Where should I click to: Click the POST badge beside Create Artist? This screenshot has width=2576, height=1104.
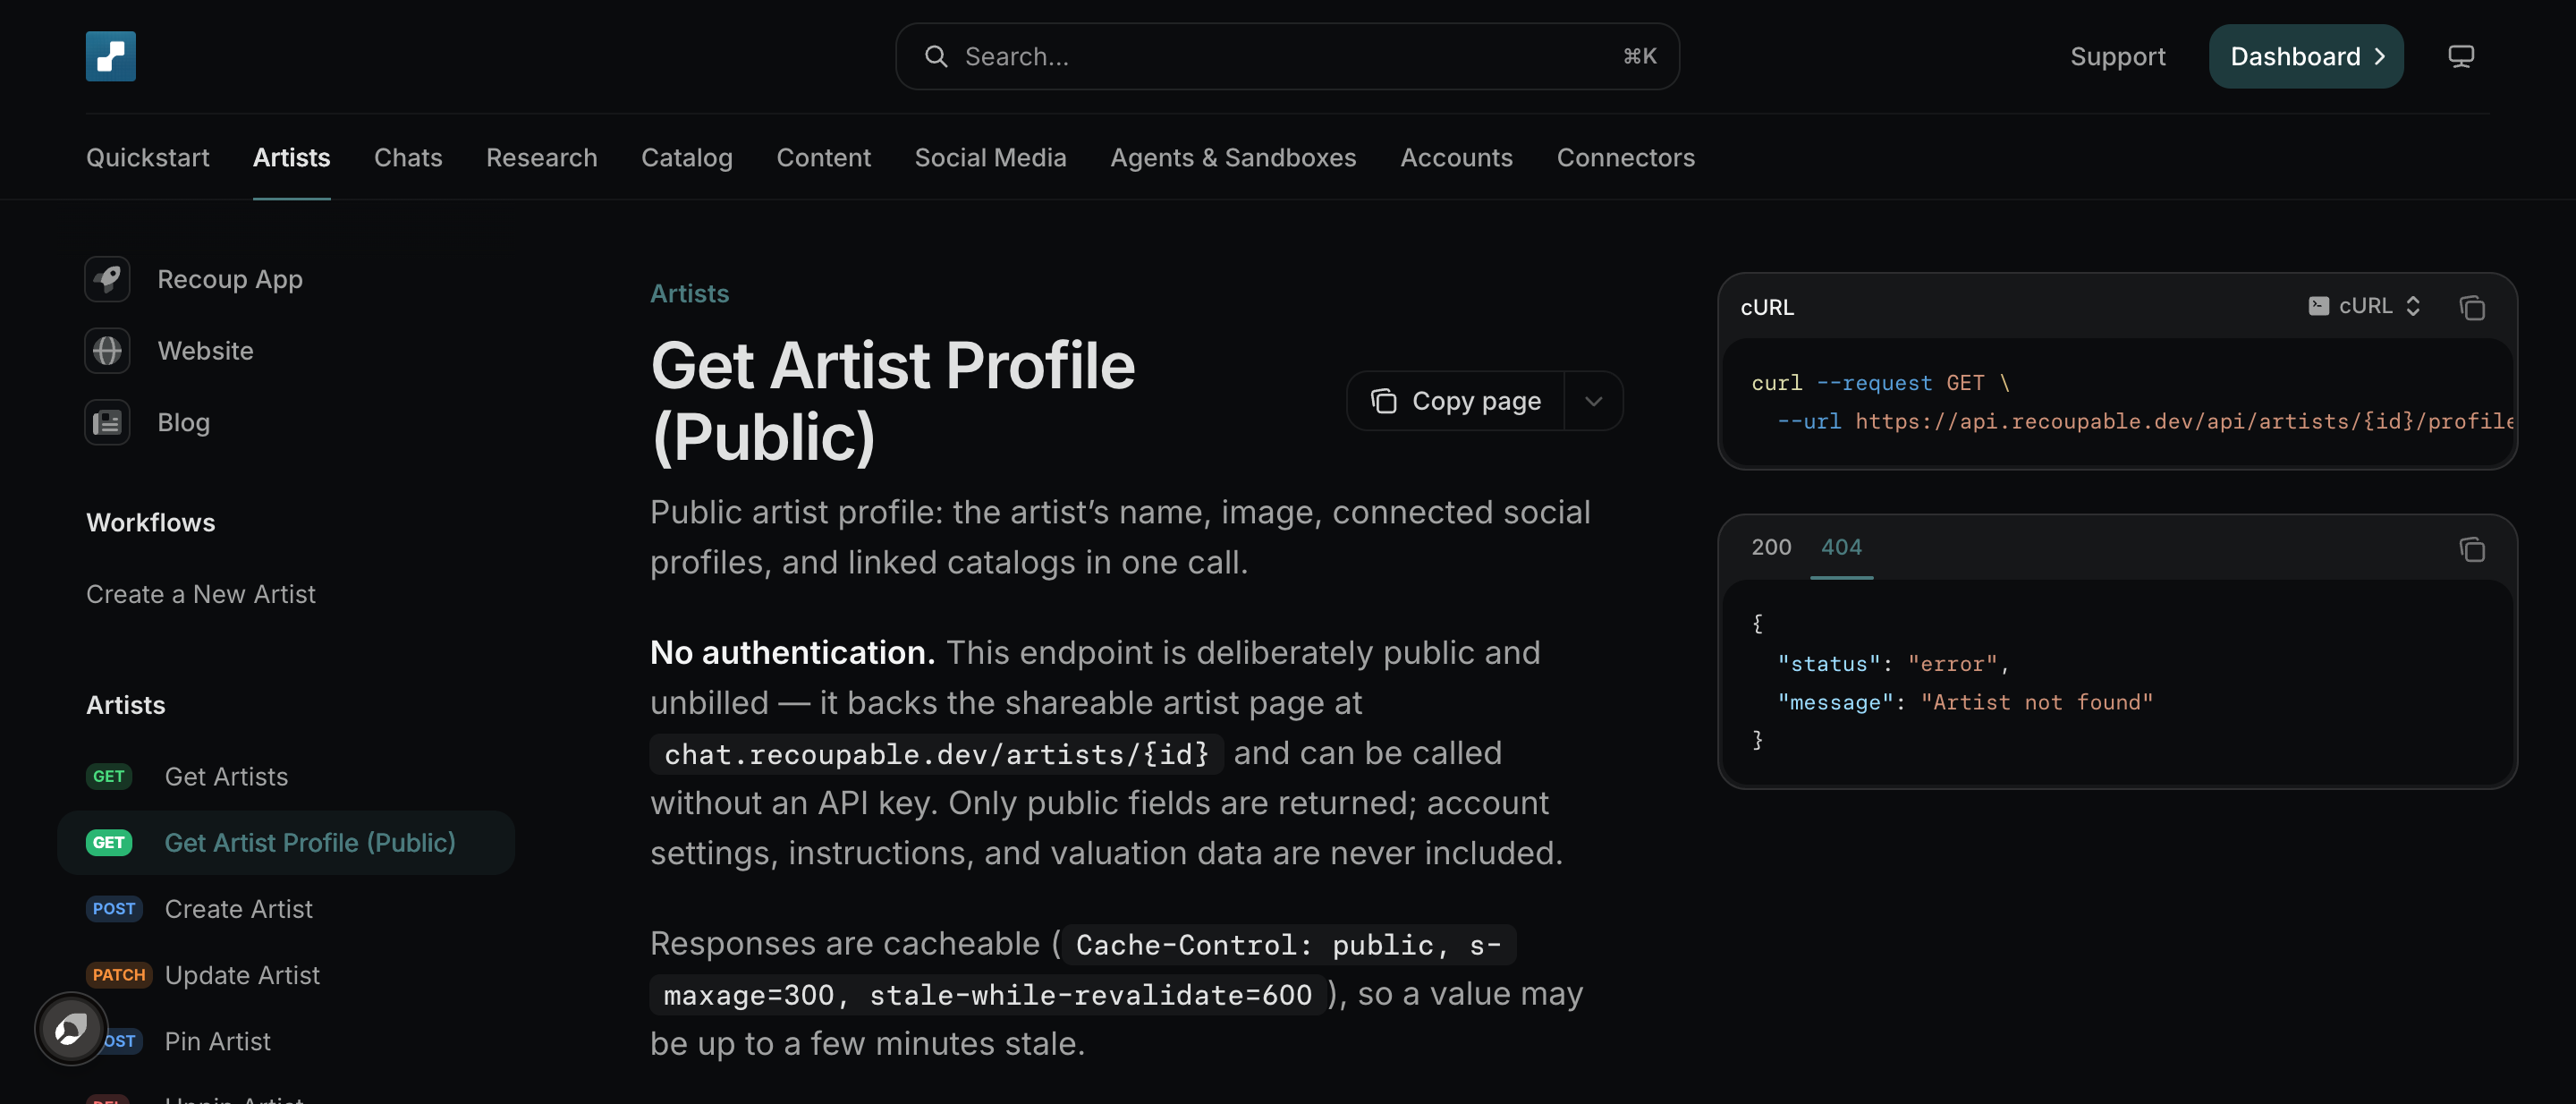(x=114, y=909)
